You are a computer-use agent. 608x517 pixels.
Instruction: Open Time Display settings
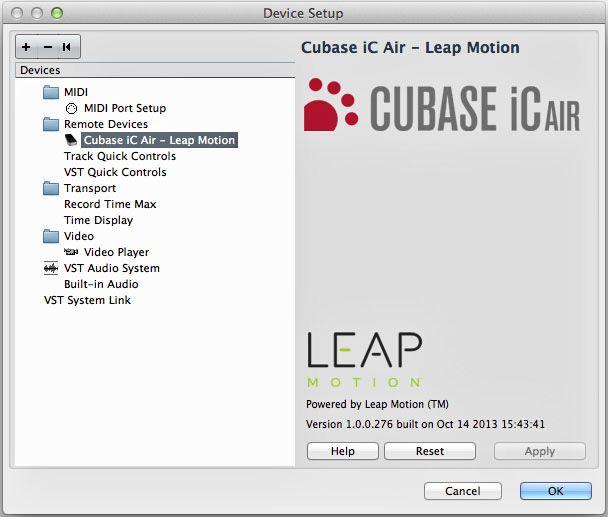98,220
